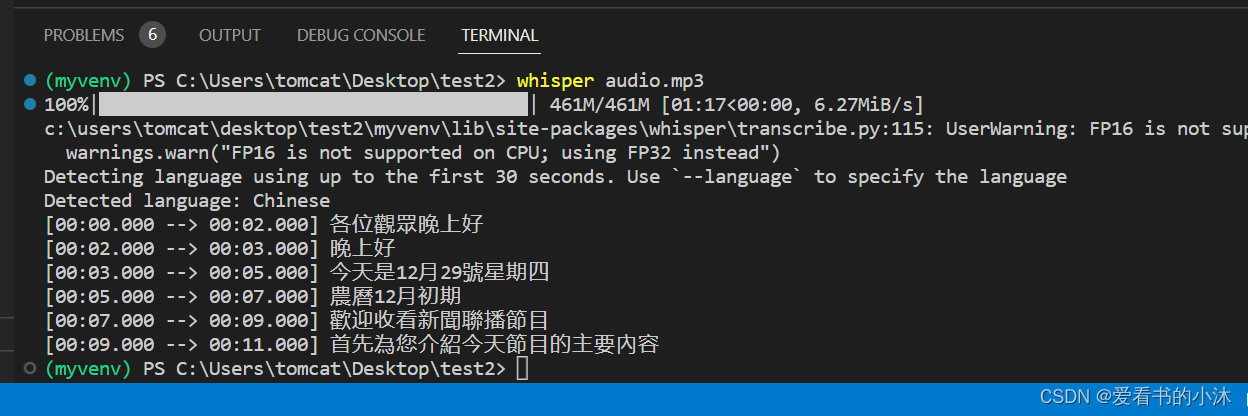This screenshot has height=416, width=1248.
Task: Click the problems count badge showing 6
Action: [x=152, y=35]
